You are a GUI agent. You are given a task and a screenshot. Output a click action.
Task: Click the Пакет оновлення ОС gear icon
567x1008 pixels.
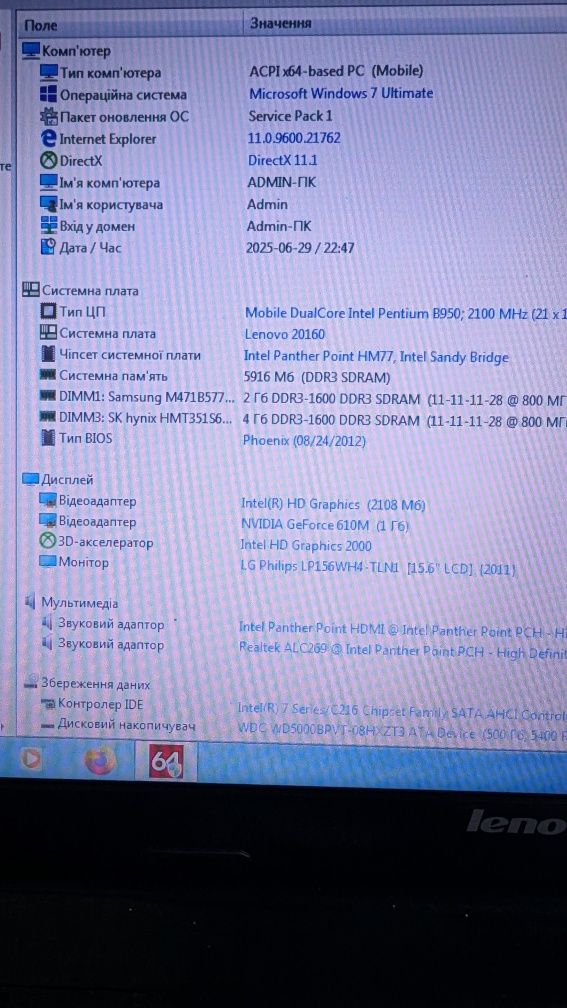[x=49, y=116]
